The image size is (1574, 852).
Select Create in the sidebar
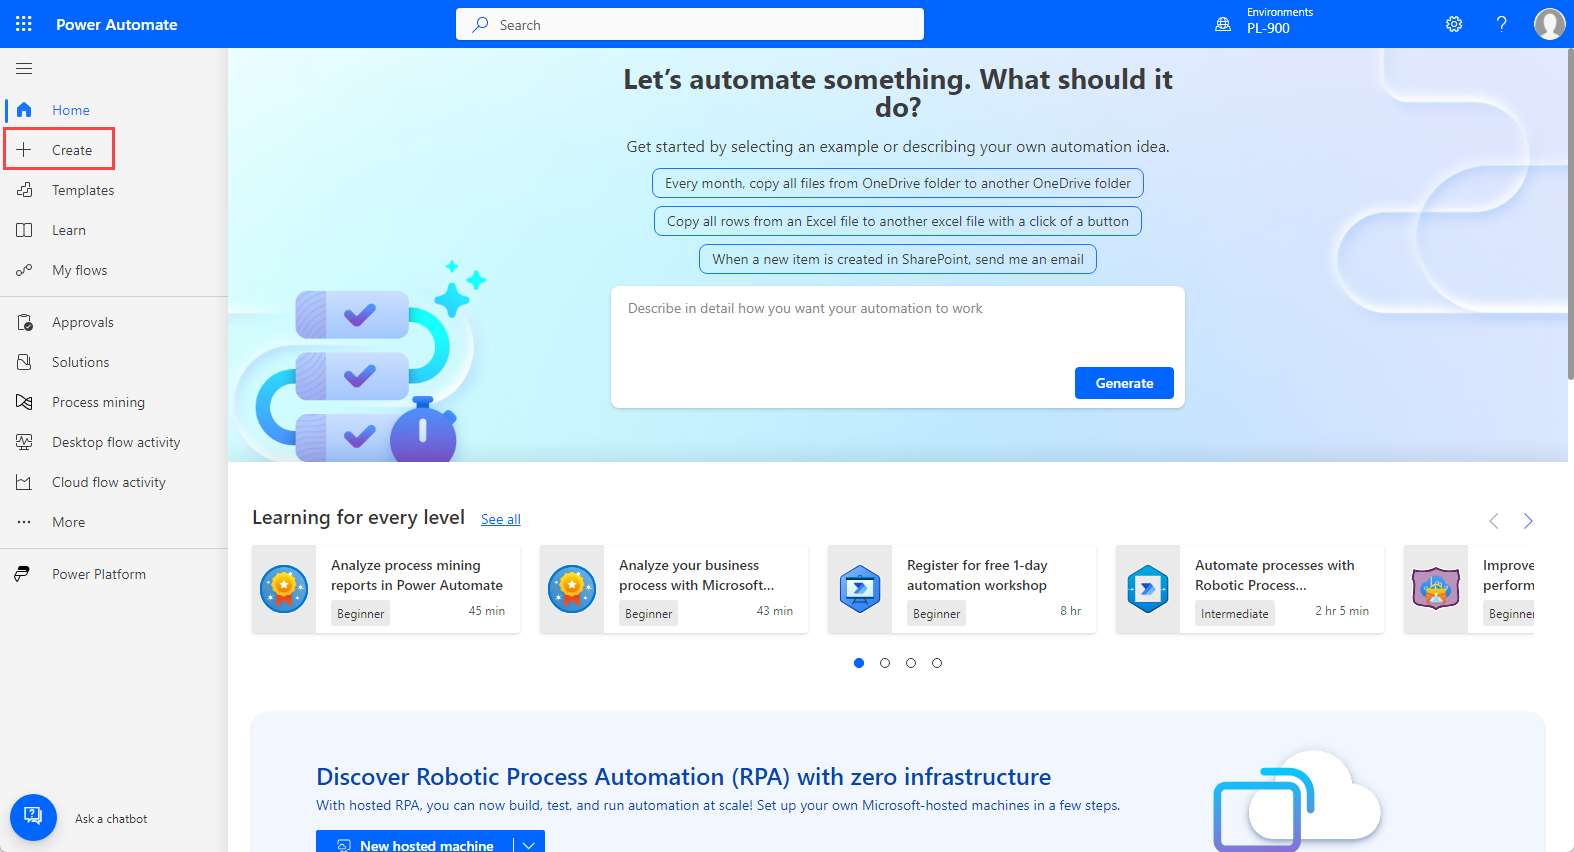click(x=72, y=150)
